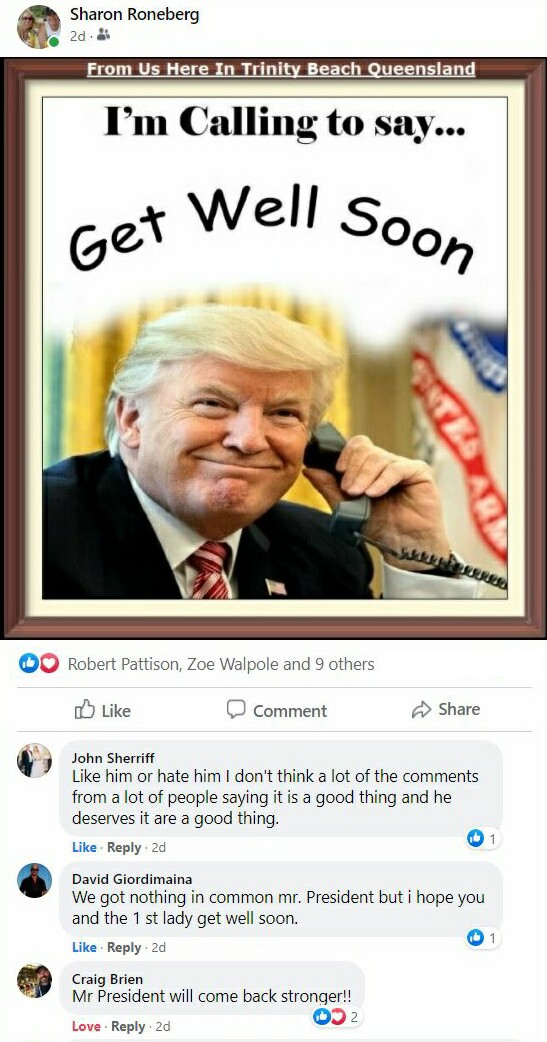Image resolution: width=547 pixels, height=1042 pixels.
Task: Open David Giordimaina's avatar thumbnail
Action: coord(34,881)
